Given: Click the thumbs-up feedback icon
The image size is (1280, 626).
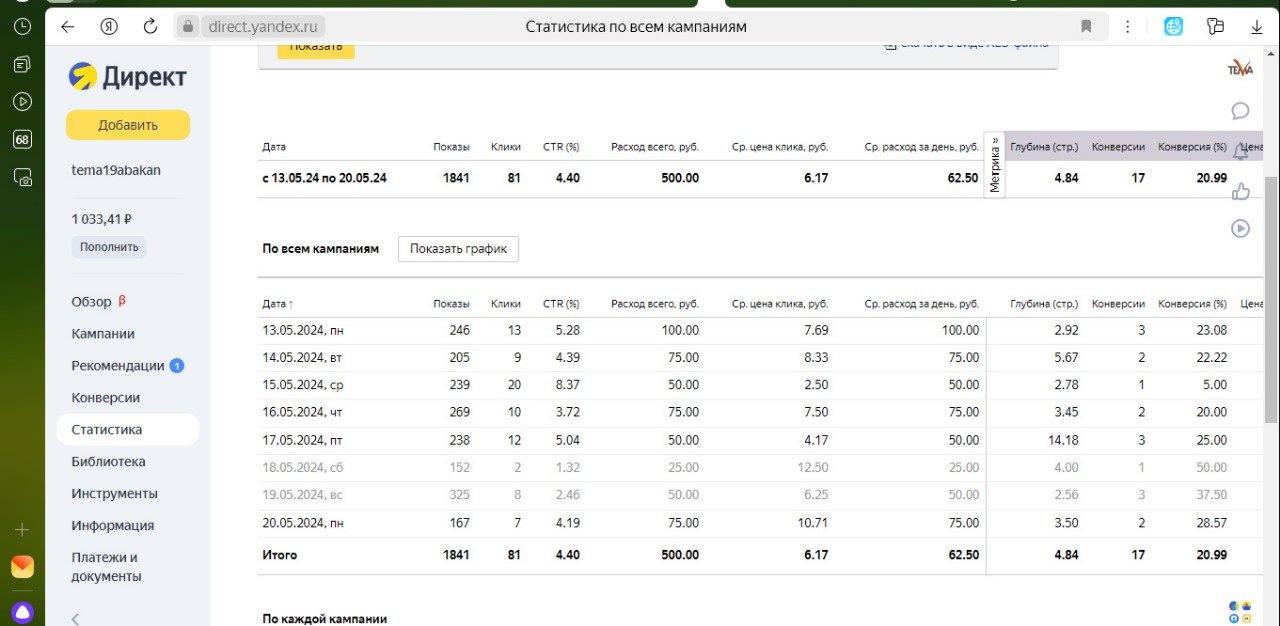Looking at the screenshot, I should click(x=1240, y=190).
